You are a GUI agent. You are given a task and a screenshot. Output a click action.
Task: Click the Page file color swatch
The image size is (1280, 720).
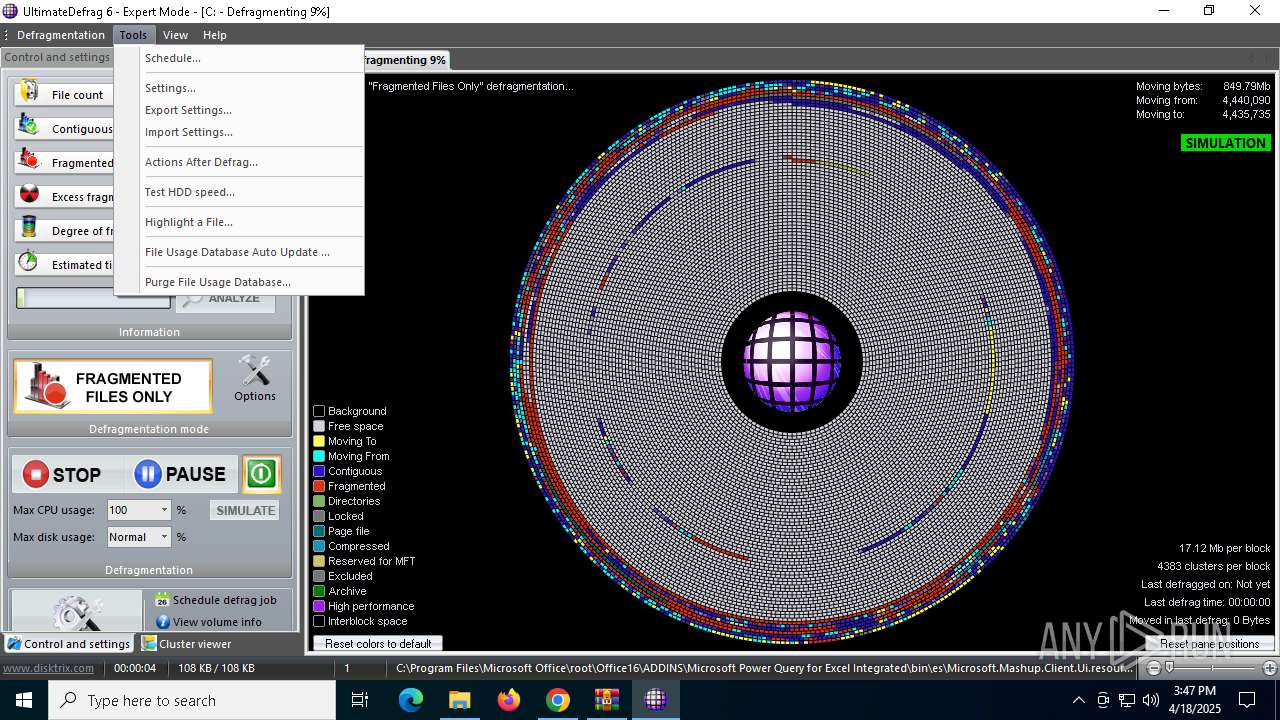click(319, 531)
